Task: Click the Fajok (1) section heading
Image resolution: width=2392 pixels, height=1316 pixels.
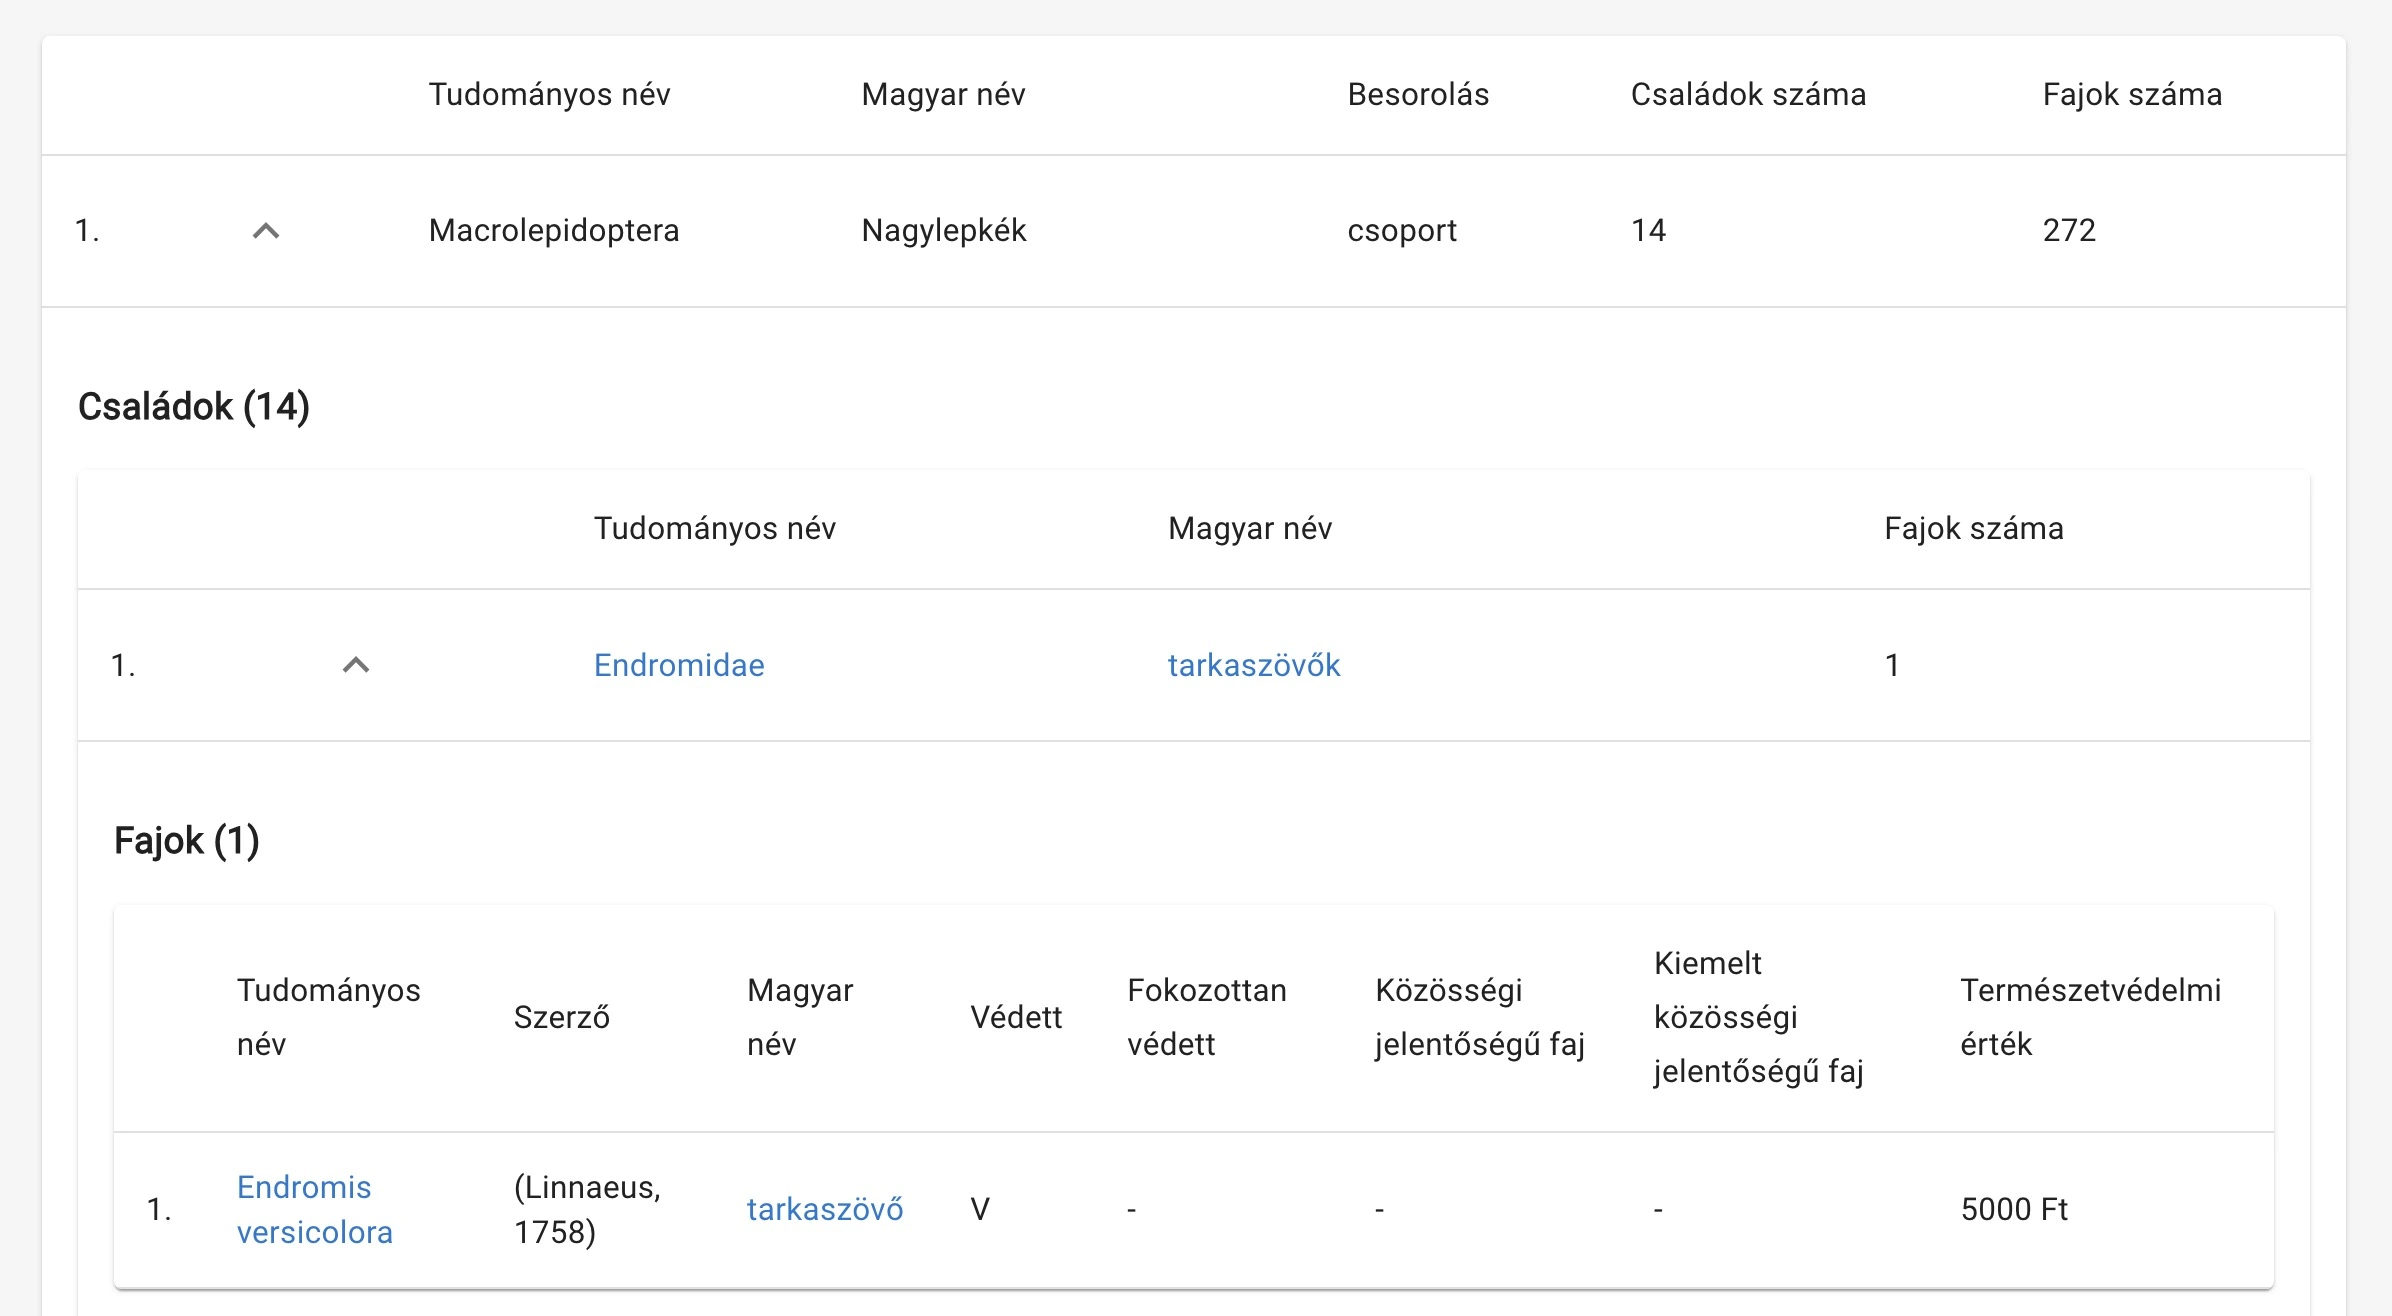Action: [x=187, y=841]
